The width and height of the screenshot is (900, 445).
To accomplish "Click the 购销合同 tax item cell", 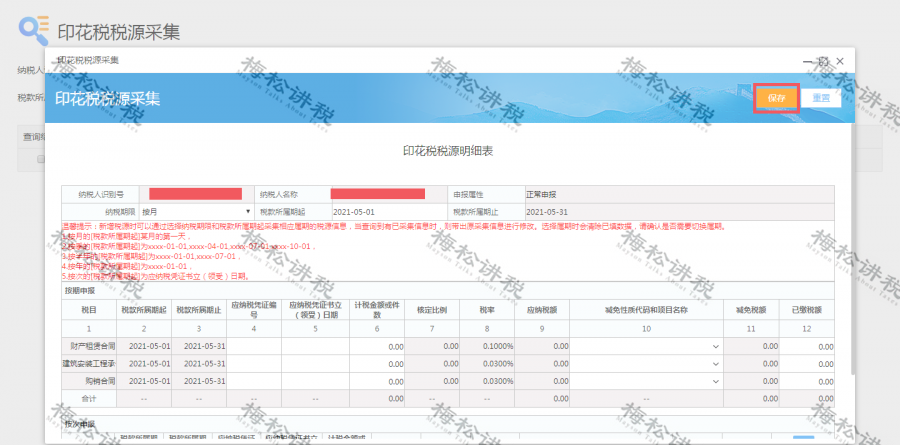I will tap(89, 381).
